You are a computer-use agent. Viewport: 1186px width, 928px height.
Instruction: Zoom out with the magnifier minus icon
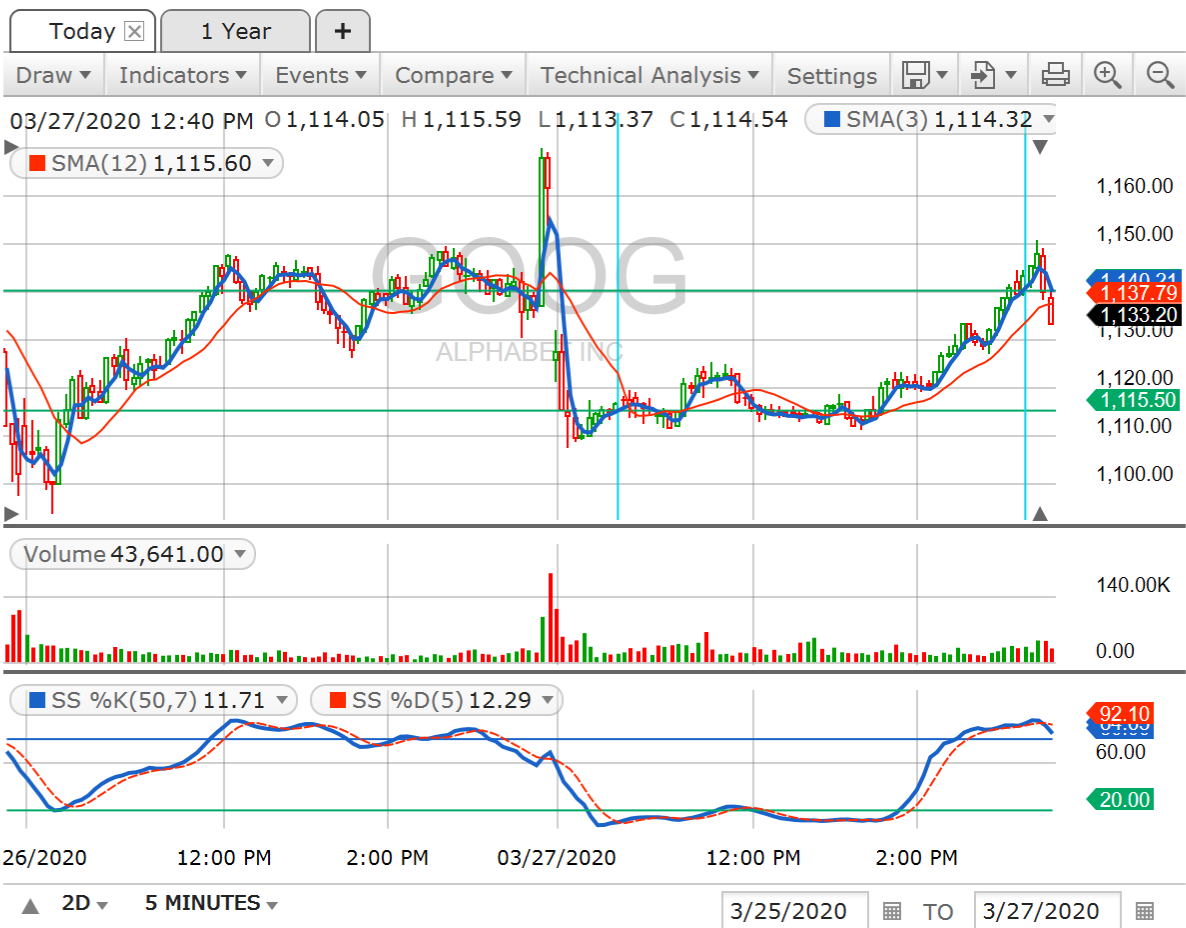(x=1159, y=75)
